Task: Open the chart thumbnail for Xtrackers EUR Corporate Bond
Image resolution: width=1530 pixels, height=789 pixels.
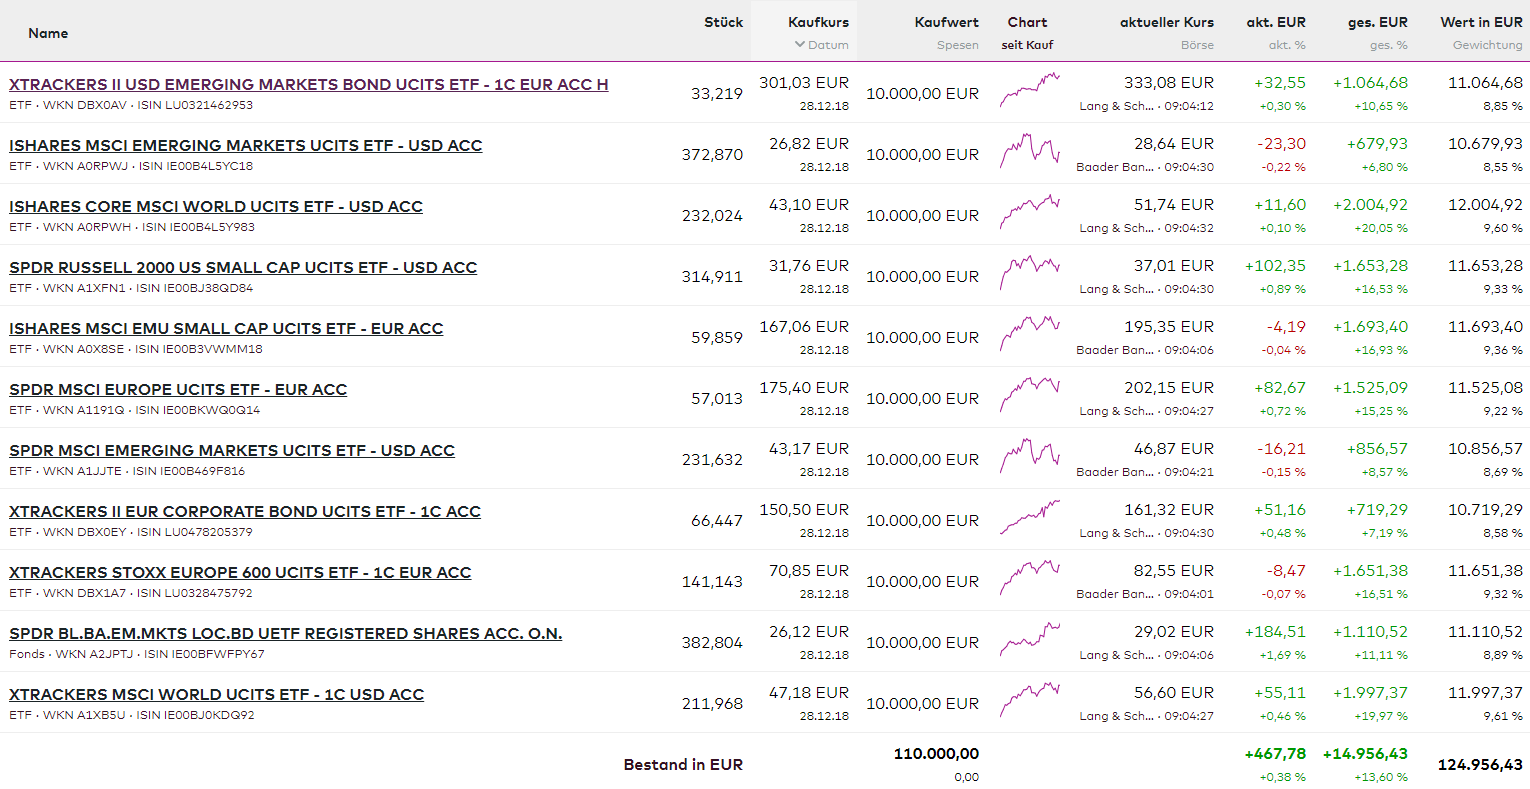Action: click(x=1029, y=517)
